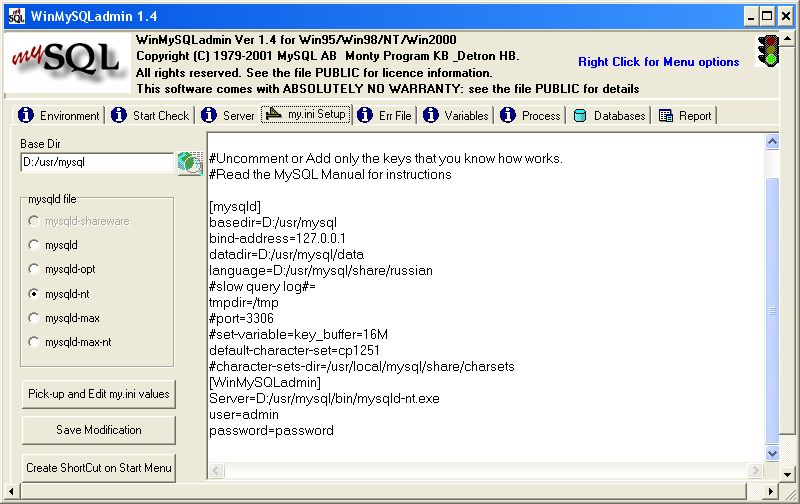800x504 pixels.
Task: Click the MySQL logo image
Action: point(67,62)
